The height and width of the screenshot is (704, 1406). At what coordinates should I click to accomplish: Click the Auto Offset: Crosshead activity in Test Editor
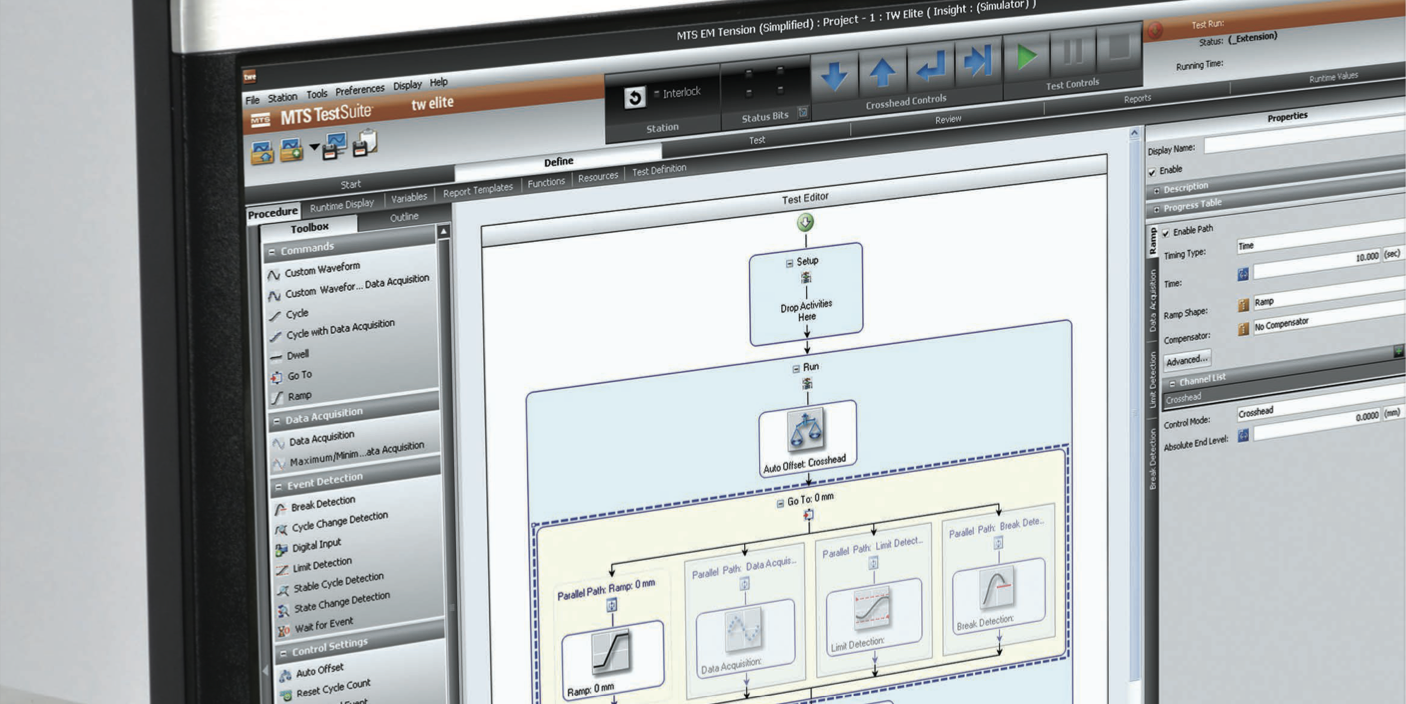[806, 438]
